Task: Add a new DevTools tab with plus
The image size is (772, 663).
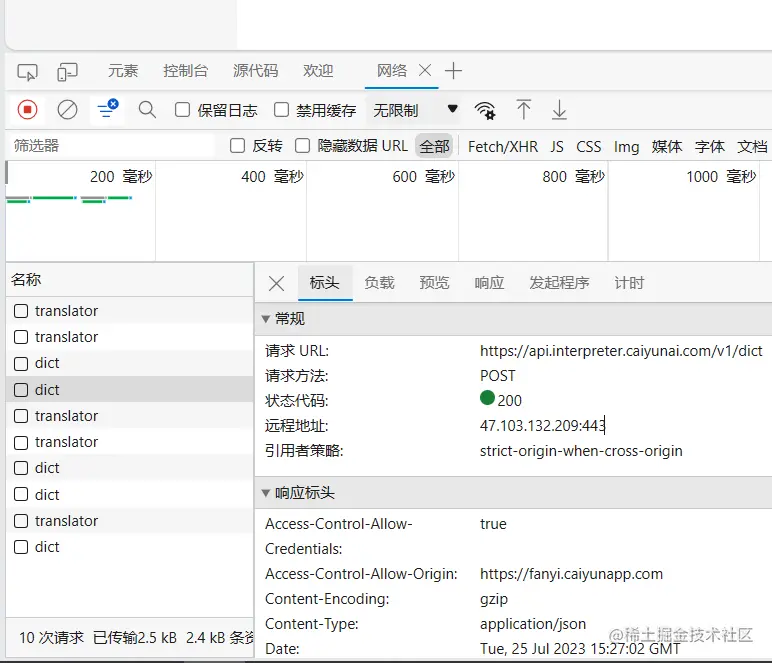Action: tap(453, 71)
